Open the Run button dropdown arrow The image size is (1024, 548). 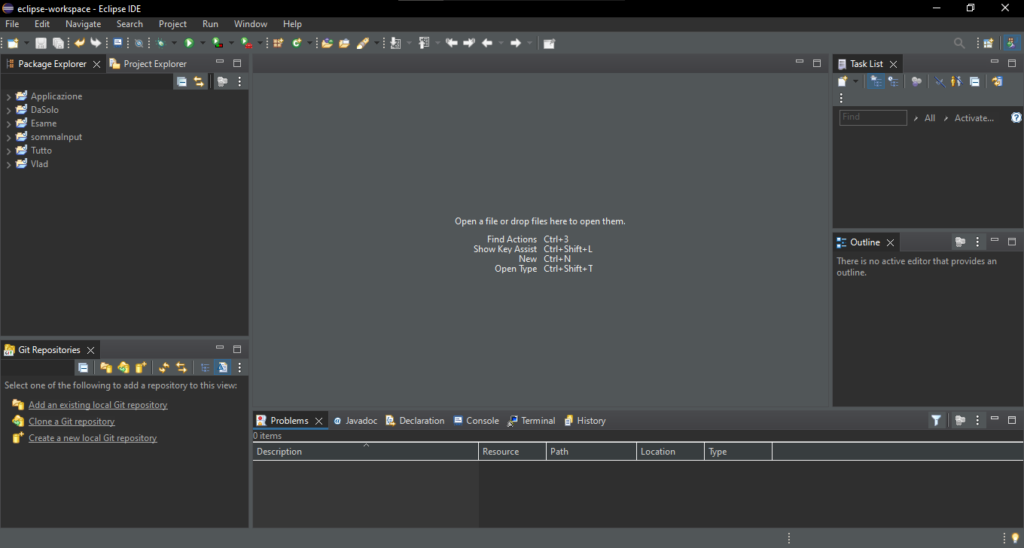pos(202,43)
